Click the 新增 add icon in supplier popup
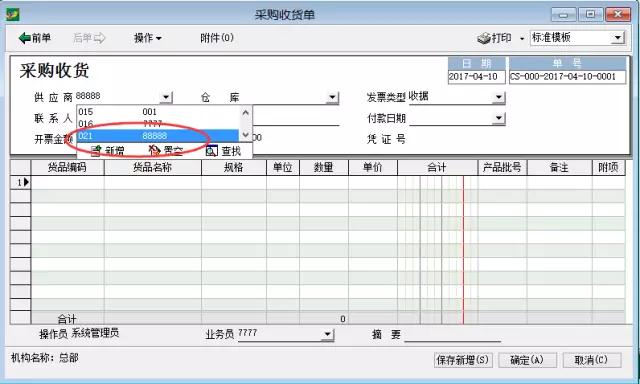Image resolution: width=640 pixels, height=384 pixels. pyautogui.click(x=96, y=151)
